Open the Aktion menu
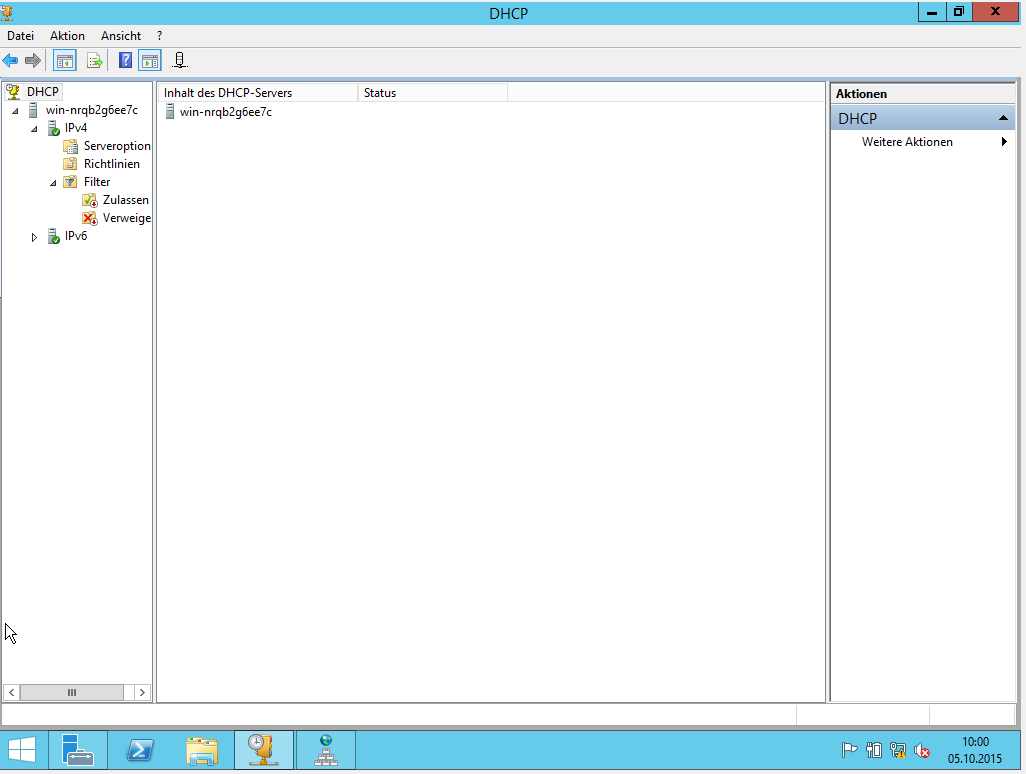This screenshot has width=1026, height=774. [67, 36]
